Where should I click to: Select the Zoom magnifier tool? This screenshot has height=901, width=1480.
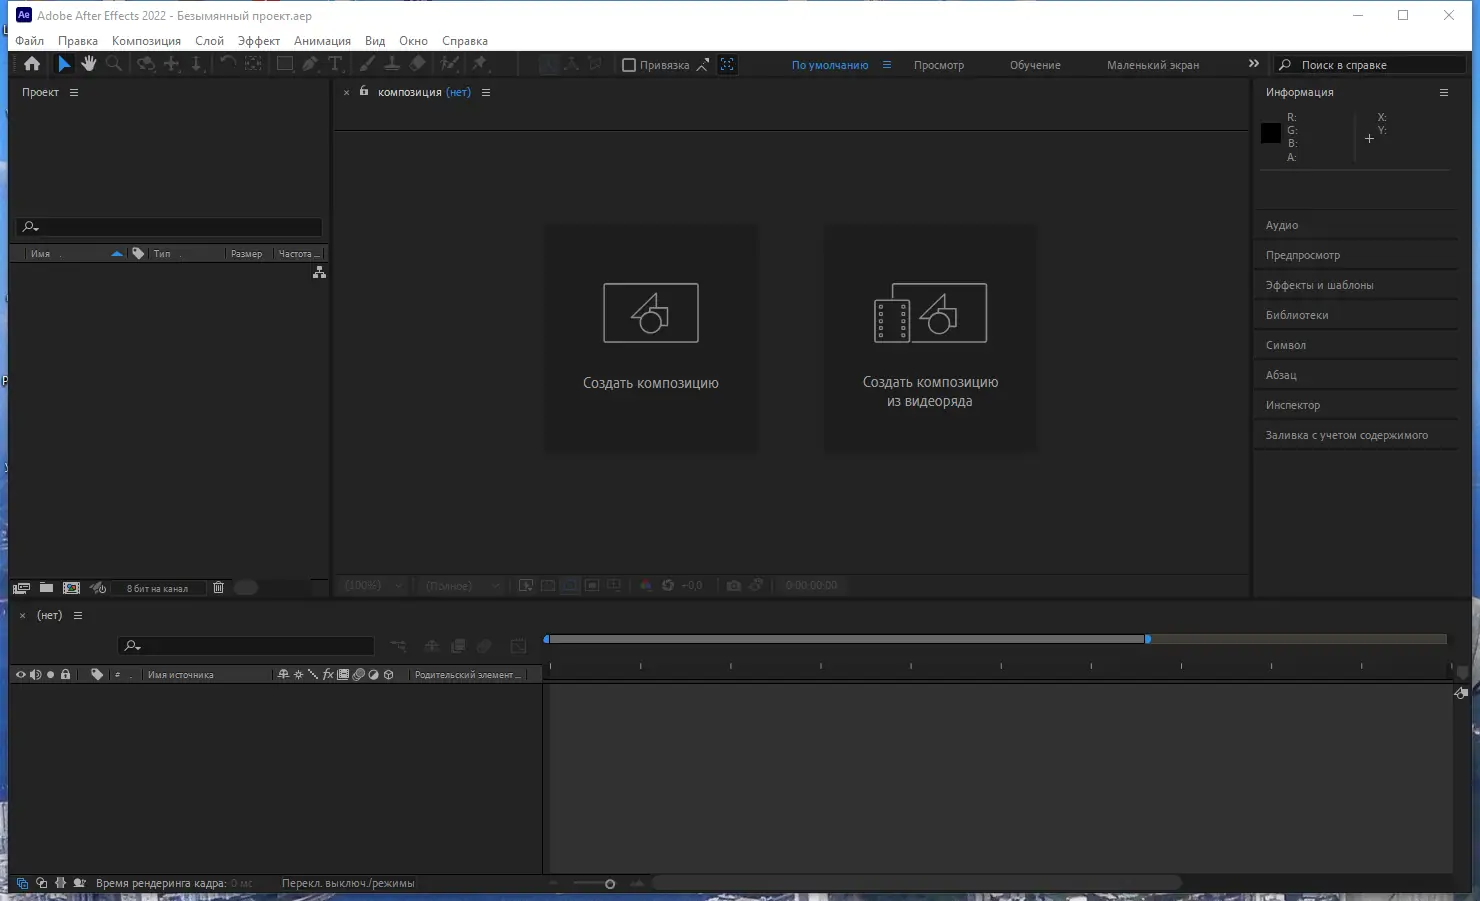click(114, 64)
